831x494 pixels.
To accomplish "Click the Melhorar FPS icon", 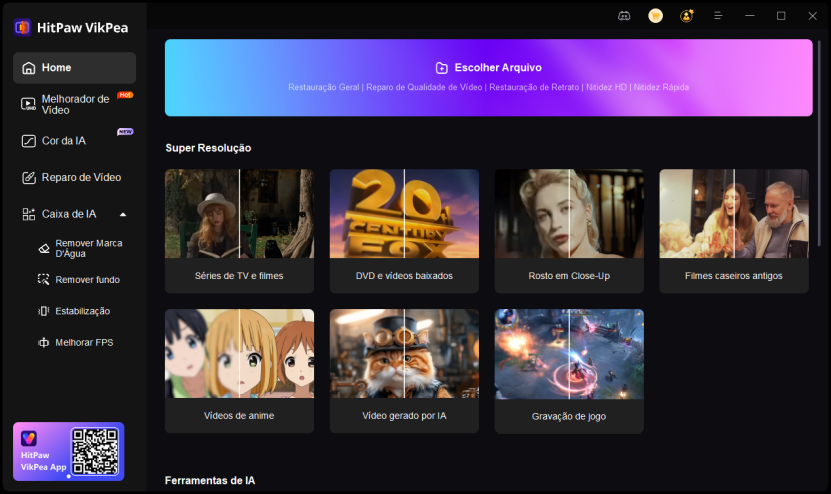I will pos(43,342).
